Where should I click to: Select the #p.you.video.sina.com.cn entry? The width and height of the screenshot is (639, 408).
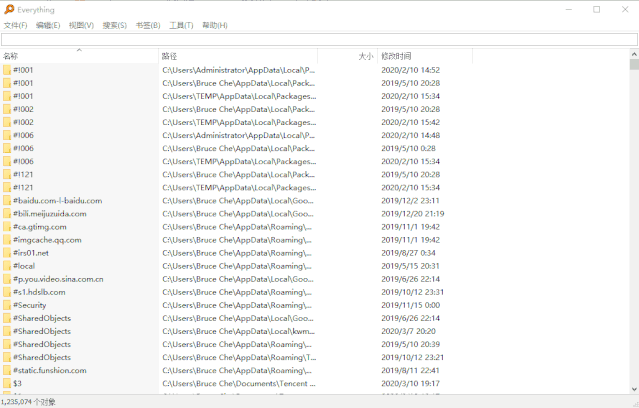(58, 279)
